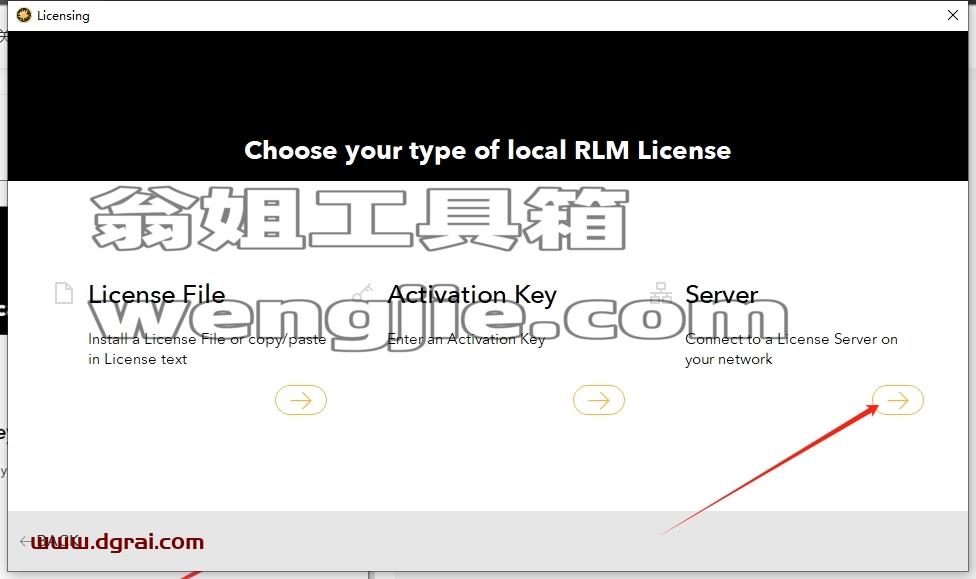
Task: Click the black banner above the heading
Action: pyautogui.click(x=487, y=81)
